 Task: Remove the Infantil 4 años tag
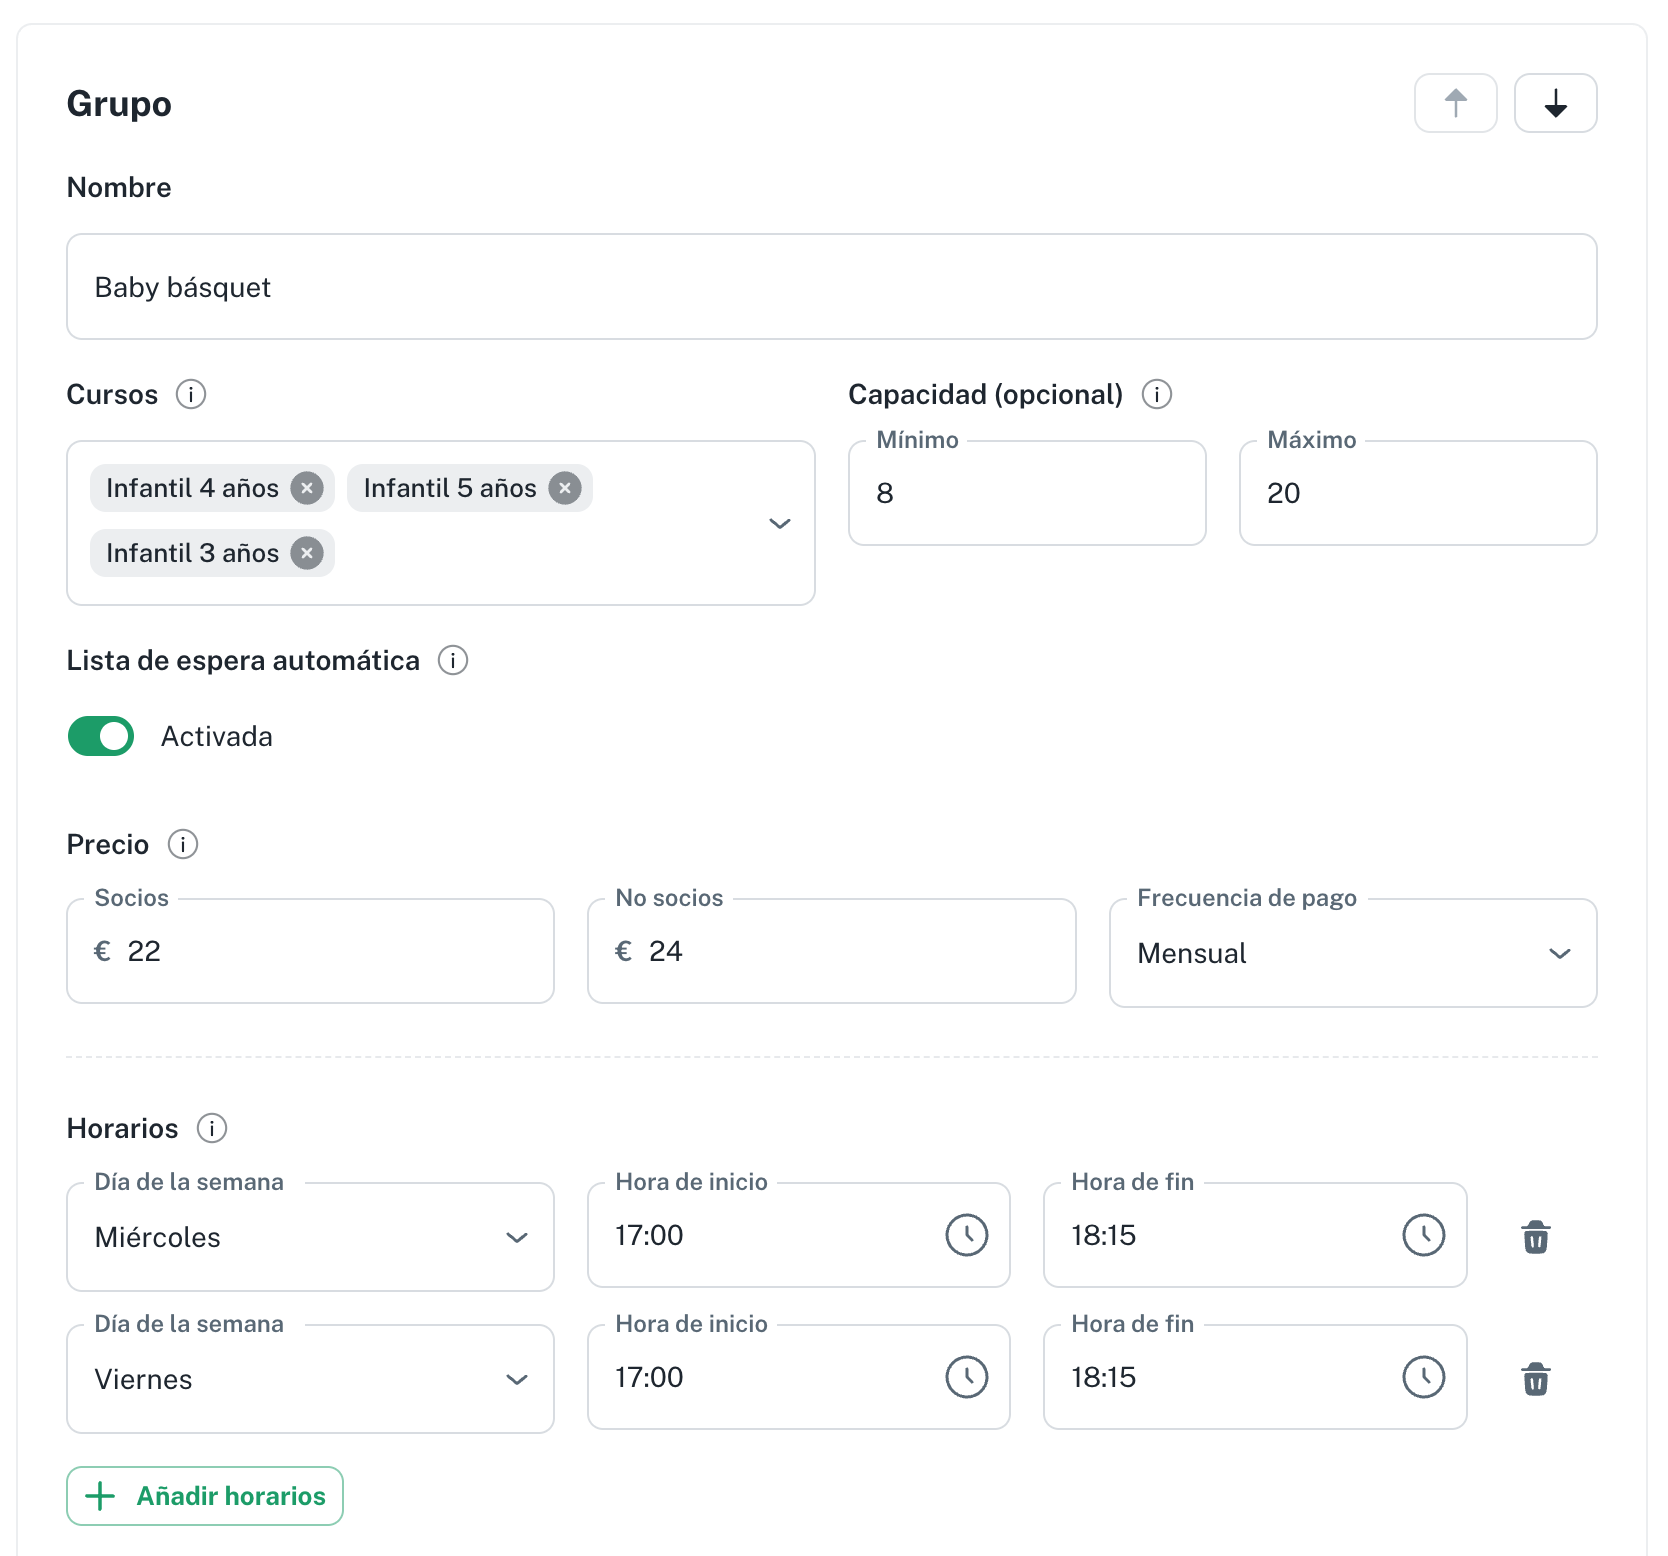coord(307,488)
